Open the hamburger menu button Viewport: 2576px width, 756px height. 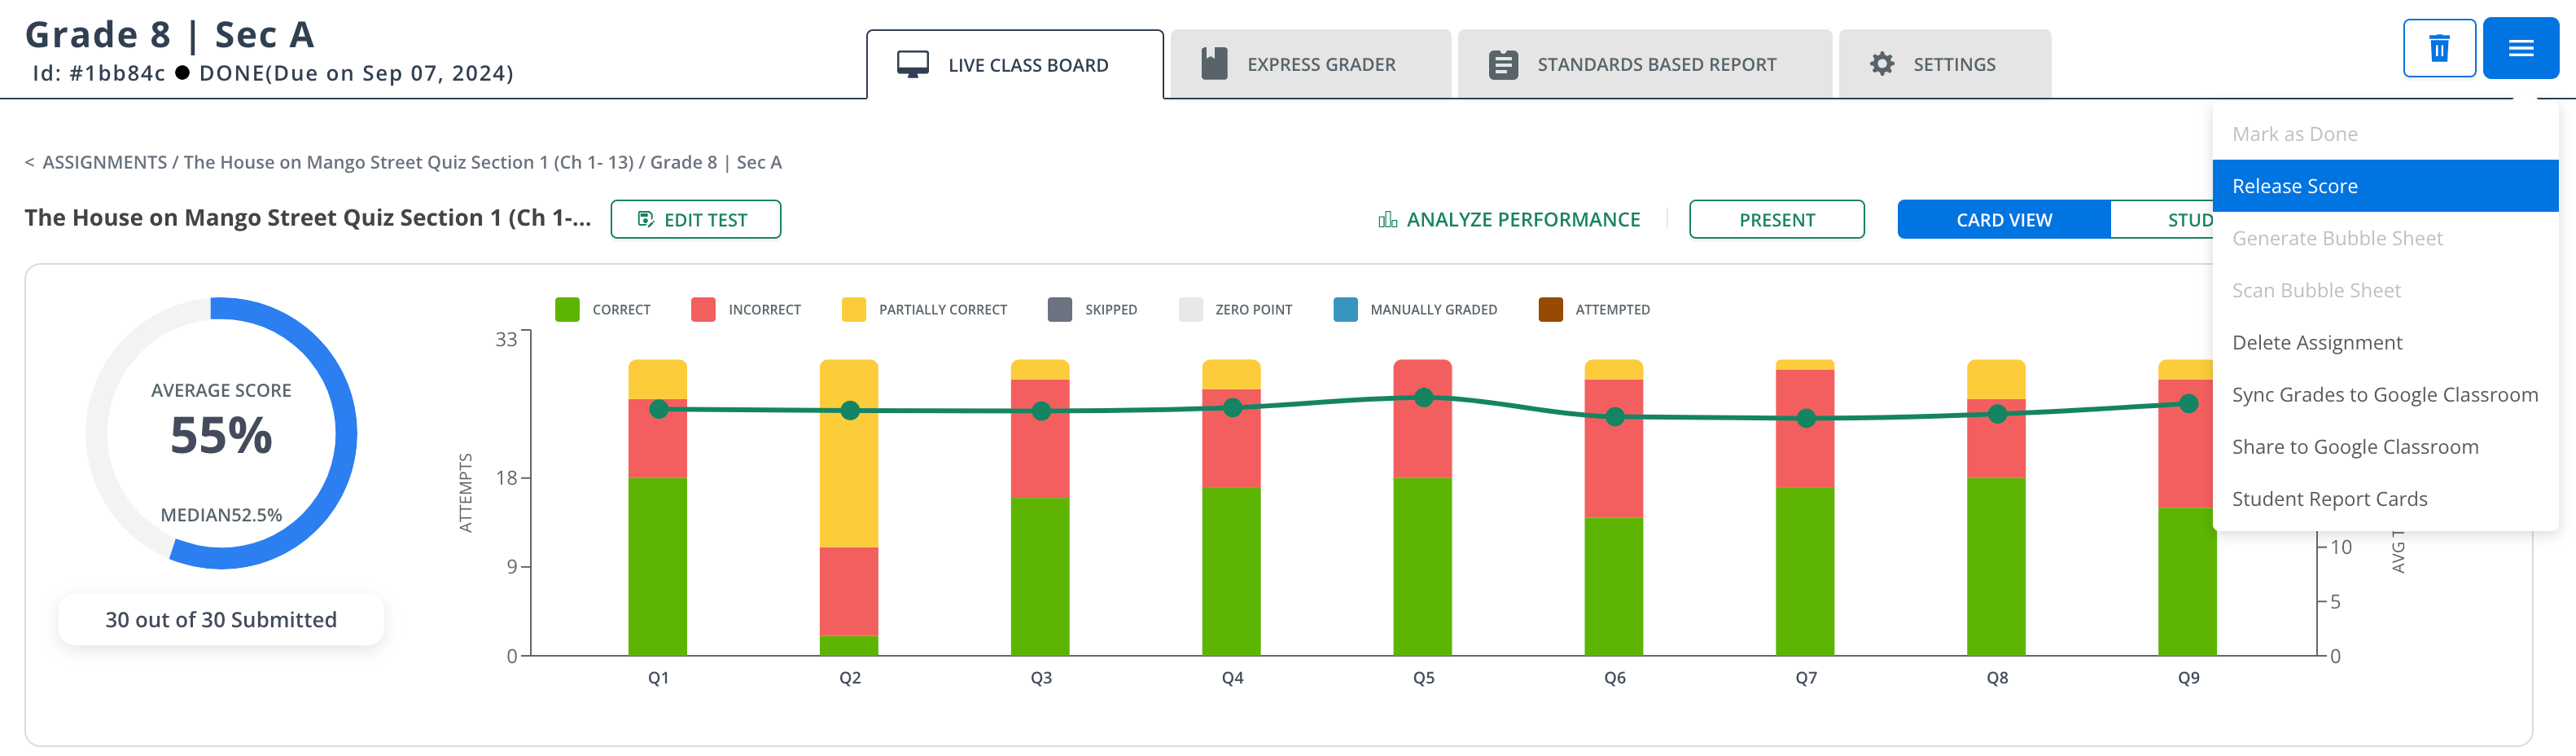click(x=2520, y=48)
